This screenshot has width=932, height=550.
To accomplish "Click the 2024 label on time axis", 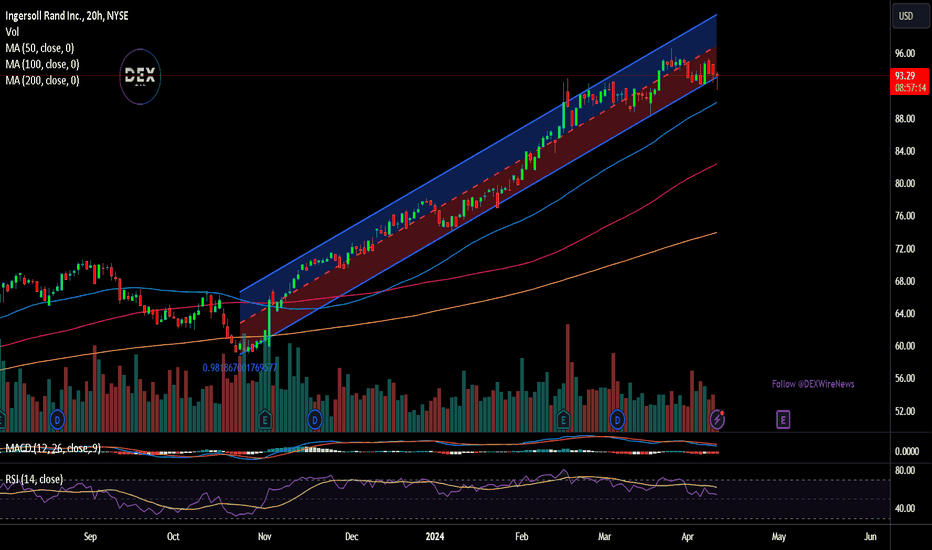I will (x=434, y=536).
